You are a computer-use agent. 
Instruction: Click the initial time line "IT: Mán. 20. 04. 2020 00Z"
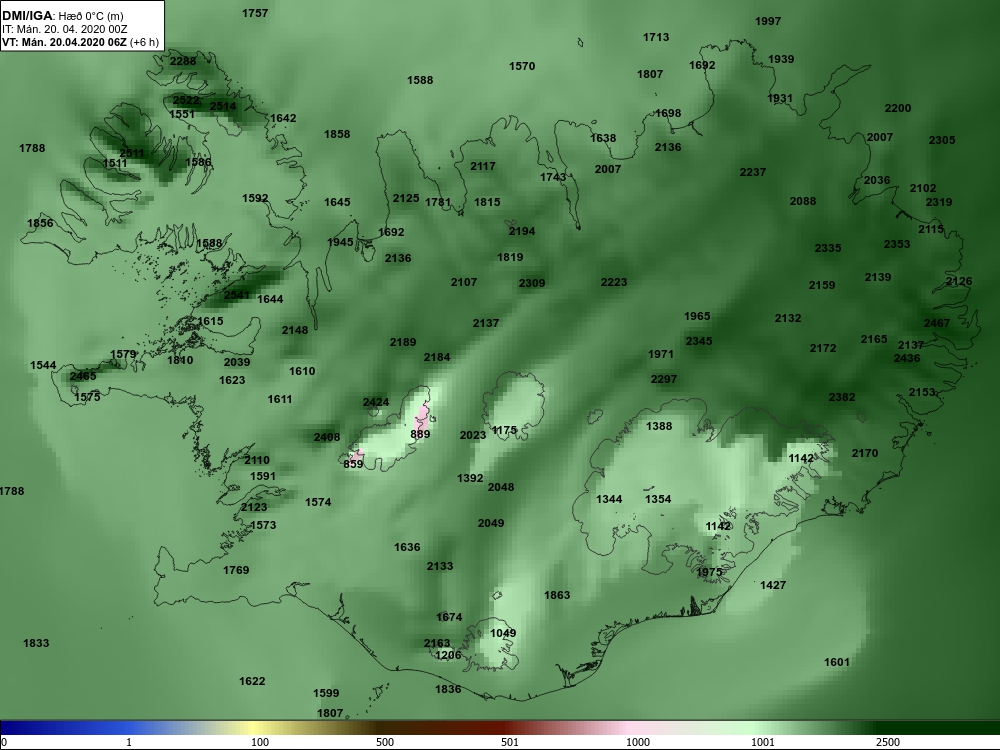65,29
